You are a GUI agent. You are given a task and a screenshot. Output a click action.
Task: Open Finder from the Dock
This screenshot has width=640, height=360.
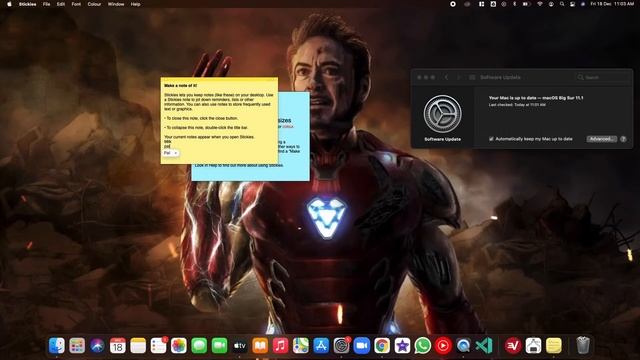tap(57, 346)
